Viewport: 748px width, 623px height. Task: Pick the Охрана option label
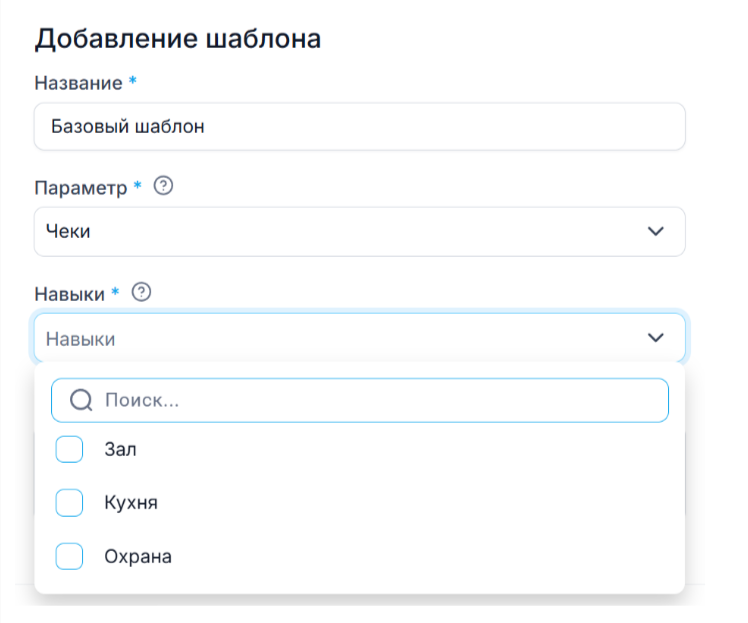(138, 556)
